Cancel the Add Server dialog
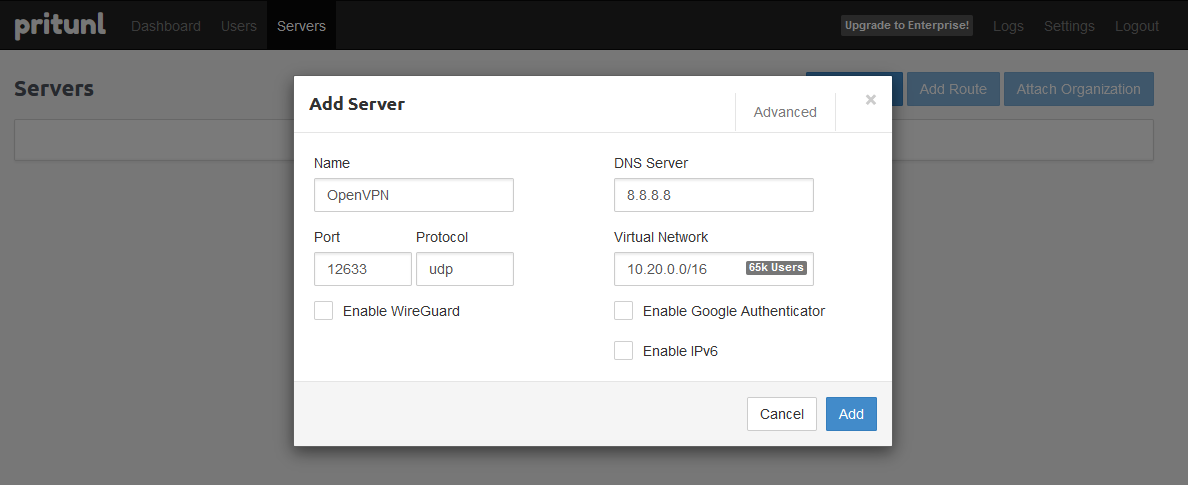 [782, 414]
